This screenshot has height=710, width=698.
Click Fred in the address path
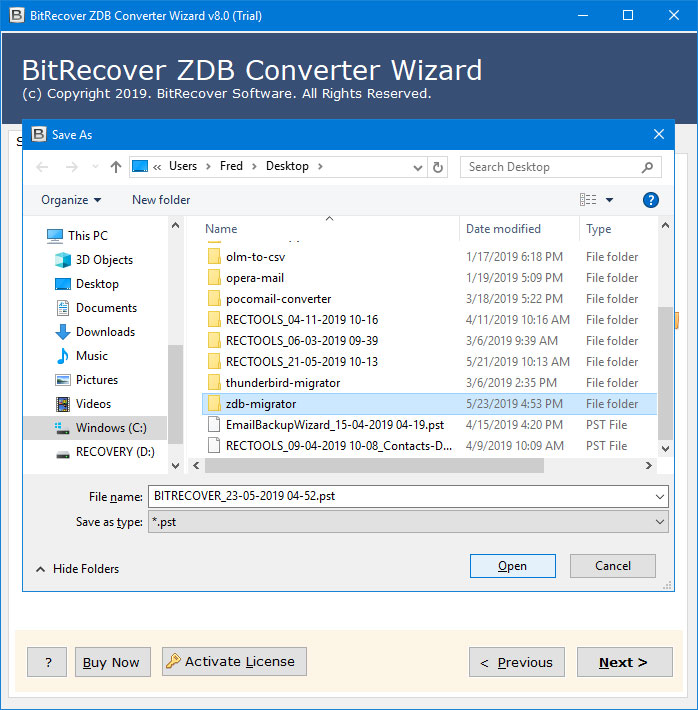(x=231, y=166)
